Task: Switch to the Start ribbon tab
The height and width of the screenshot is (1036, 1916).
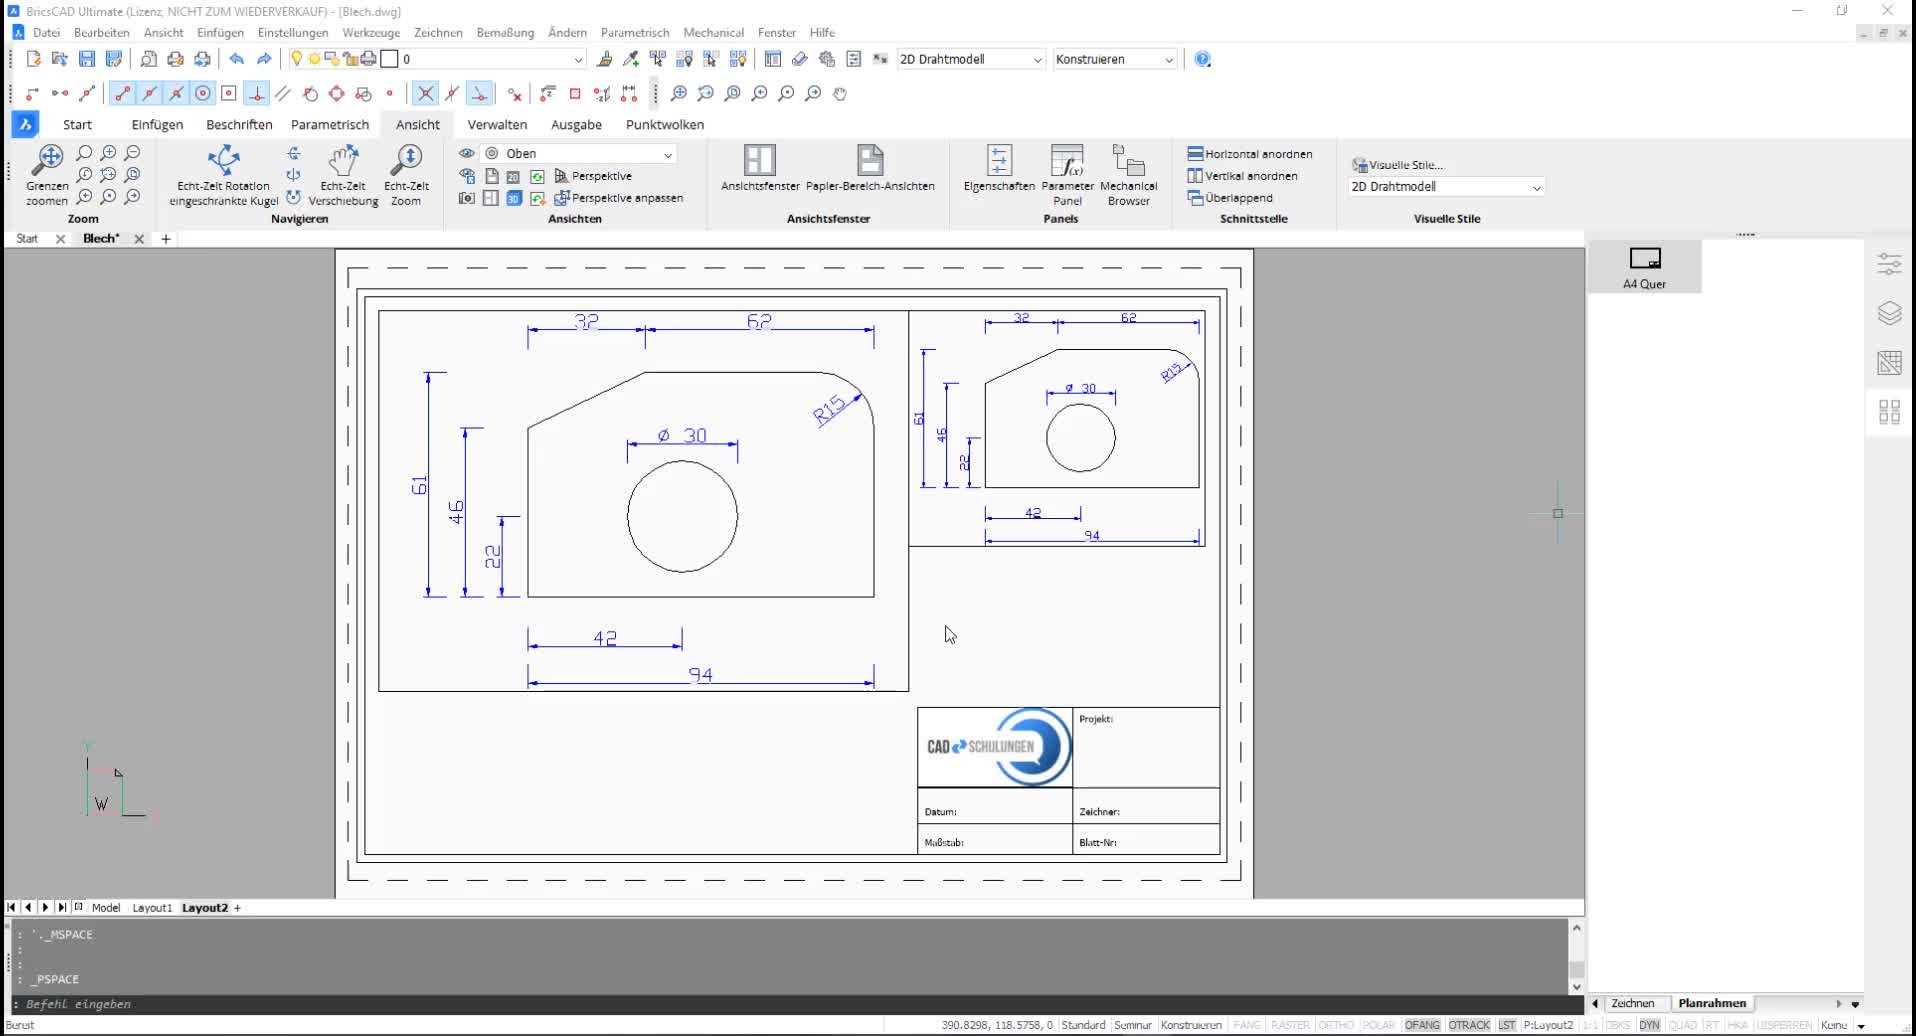Action: pos(77,125)
